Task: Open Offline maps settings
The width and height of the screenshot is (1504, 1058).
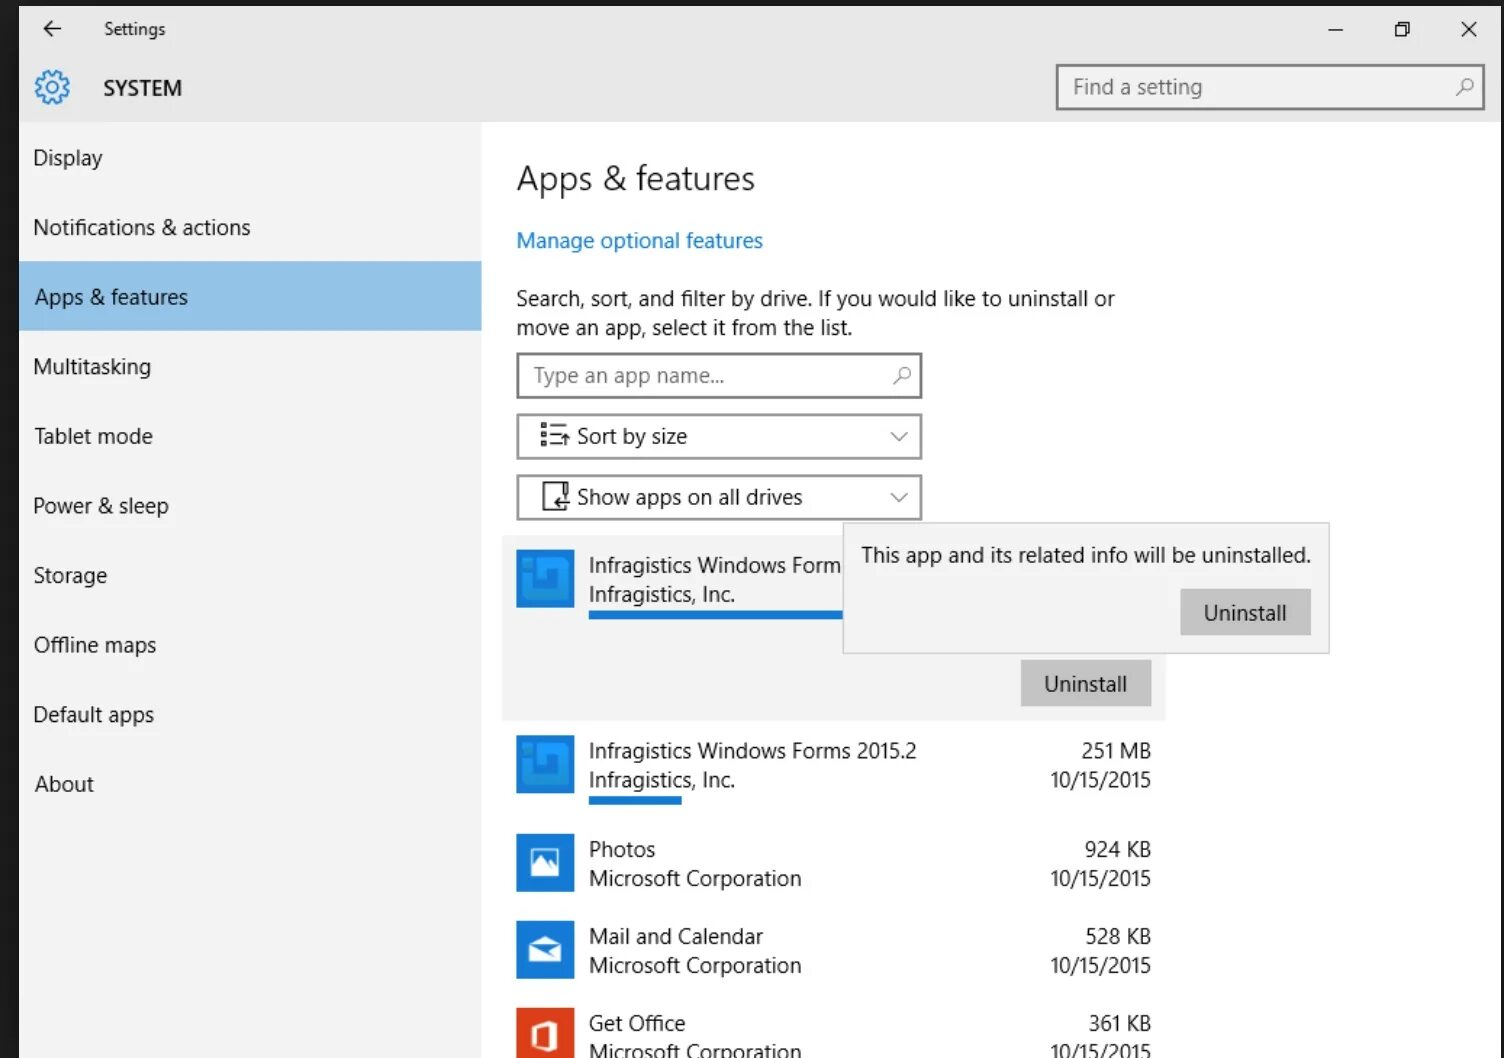Action: pyautogui.click(x=250, y=645)
